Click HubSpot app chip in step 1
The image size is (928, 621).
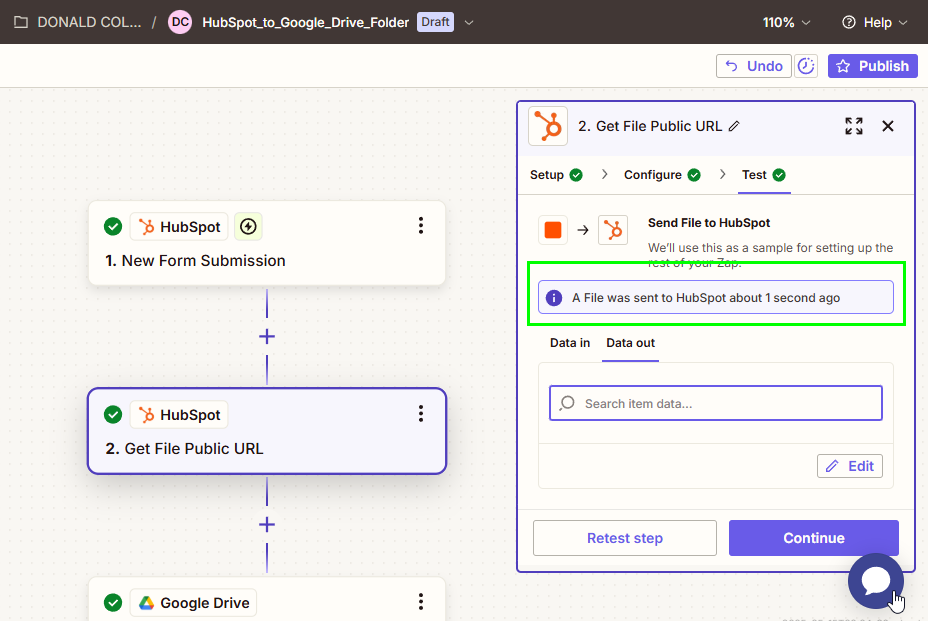click(x=179, y=227)
